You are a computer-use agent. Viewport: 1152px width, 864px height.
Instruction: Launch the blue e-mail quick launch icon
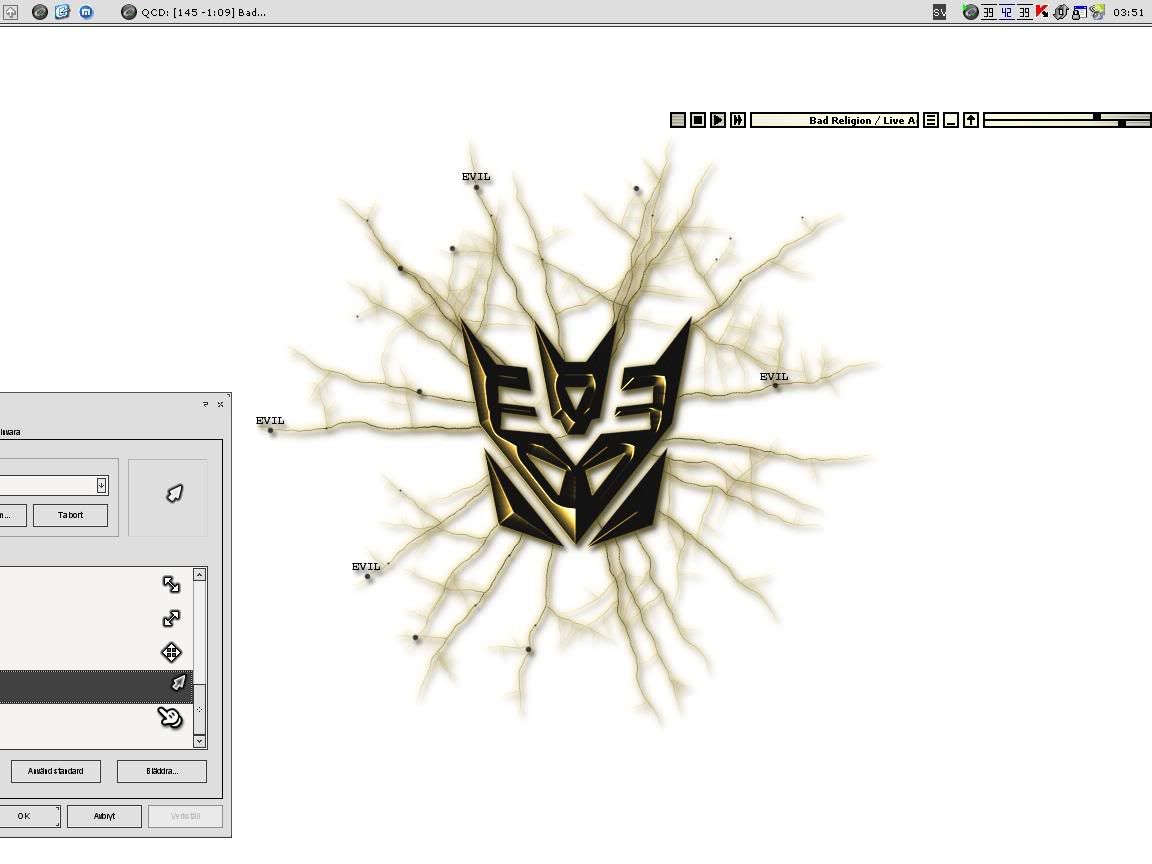pos(62,12)
